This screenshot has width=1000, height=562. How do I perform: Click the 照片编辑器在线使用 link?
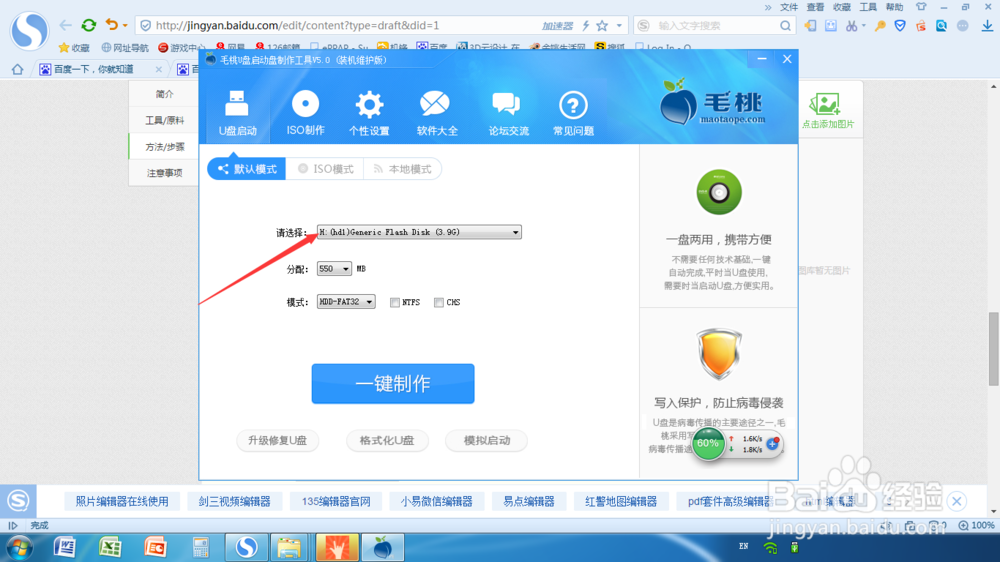(x=122, y=501)
